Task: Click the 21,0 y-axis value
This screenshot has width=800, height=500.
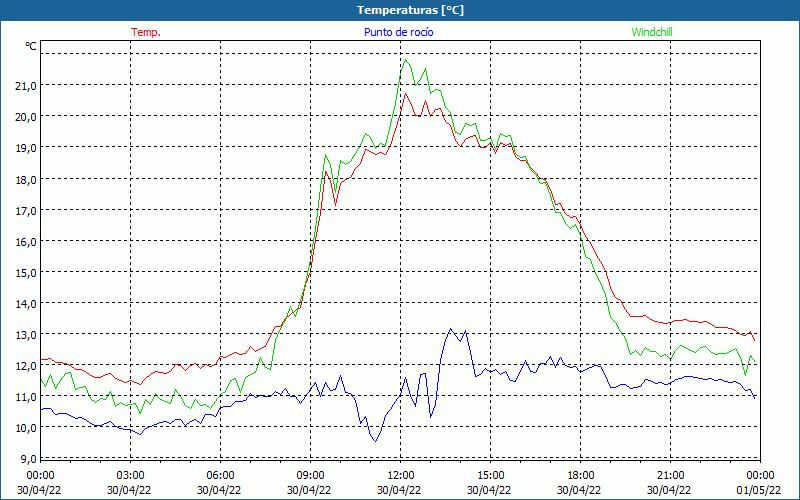Action: tap(26, 86)
